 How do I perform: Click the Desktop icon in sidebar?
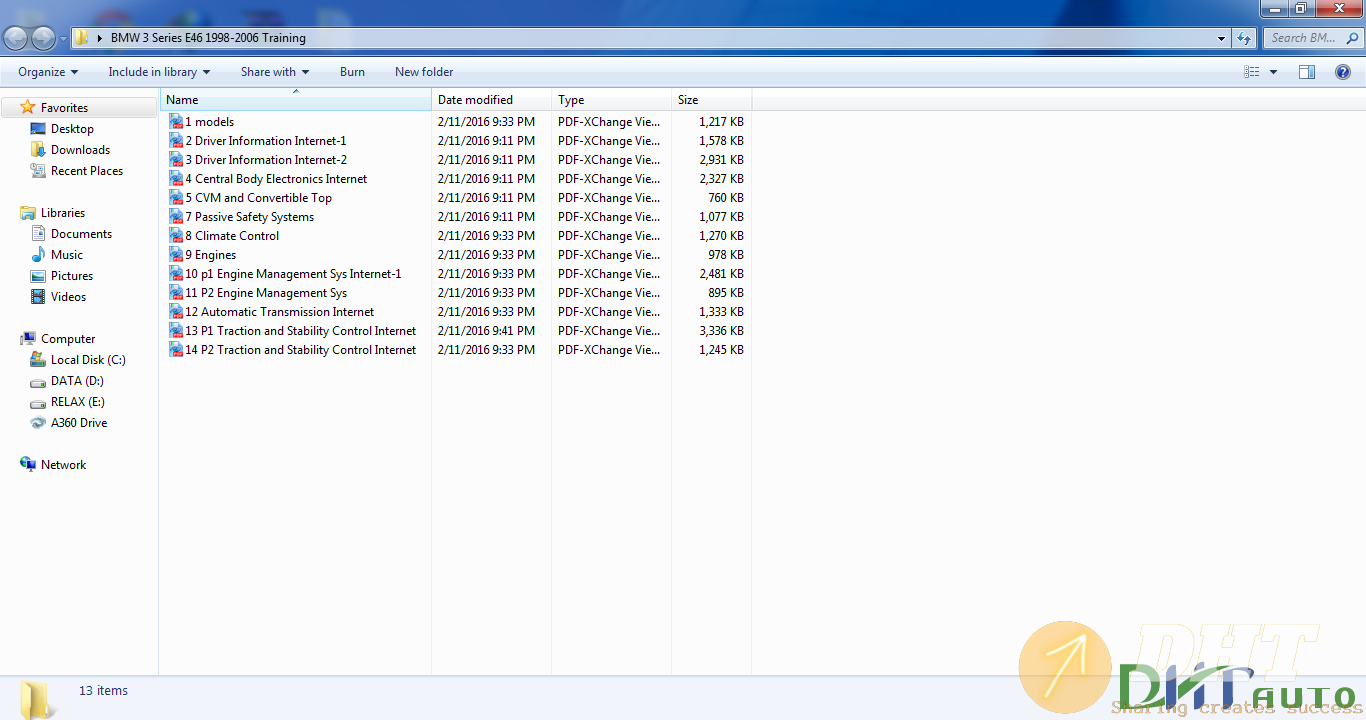38,129
